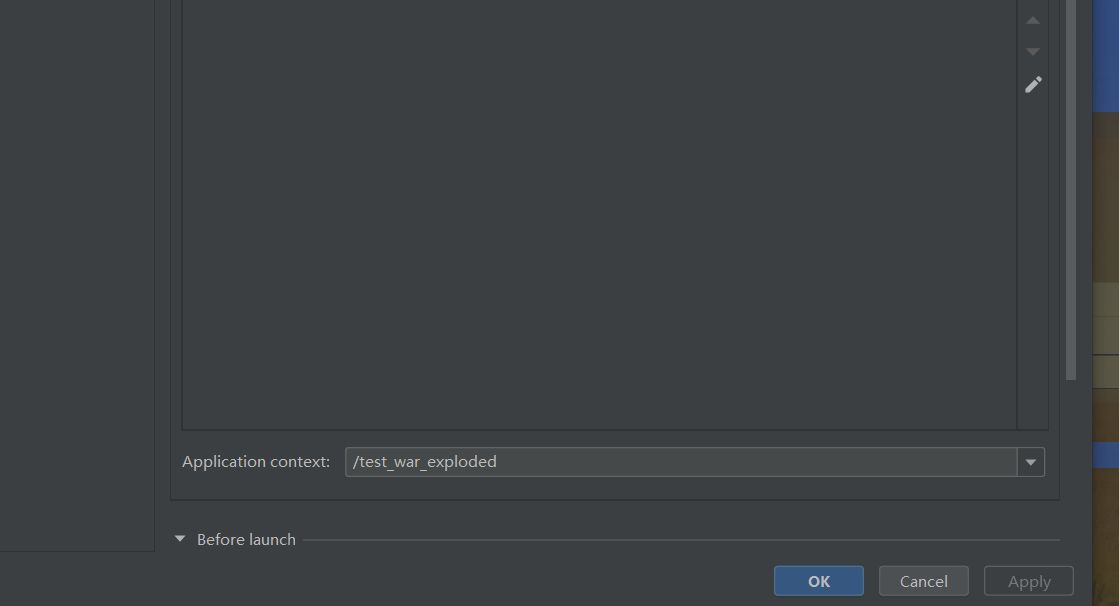This screenshot has width=1119, height=606.
Task: Focus the /test_war_exploded context field
Action: point(682,462)
